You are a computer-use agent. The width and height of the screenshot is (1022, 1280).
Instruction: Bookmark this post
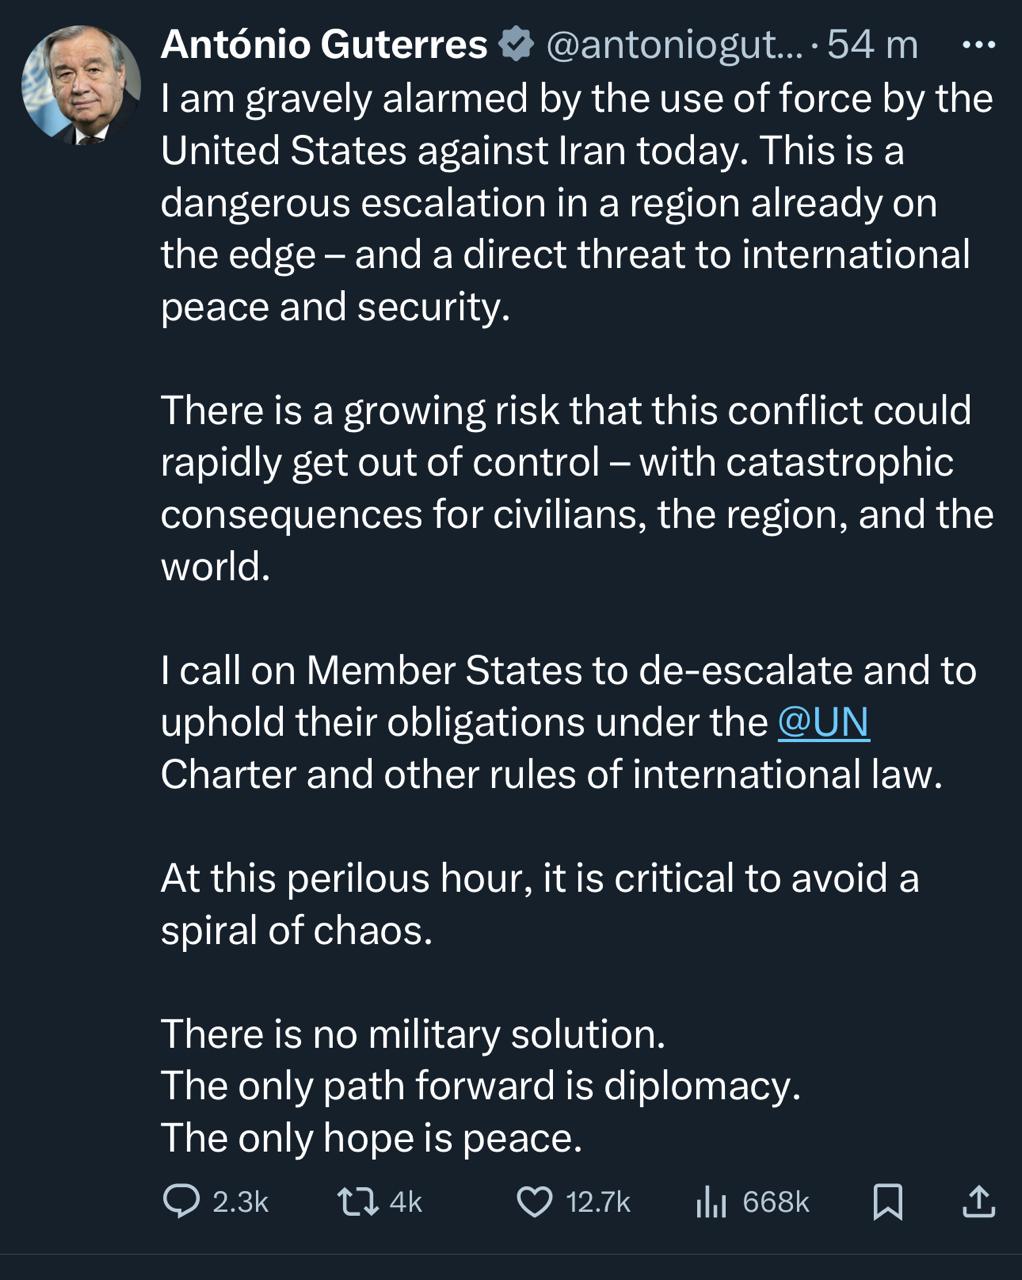pyautogui.click(x=887, y=1201)
